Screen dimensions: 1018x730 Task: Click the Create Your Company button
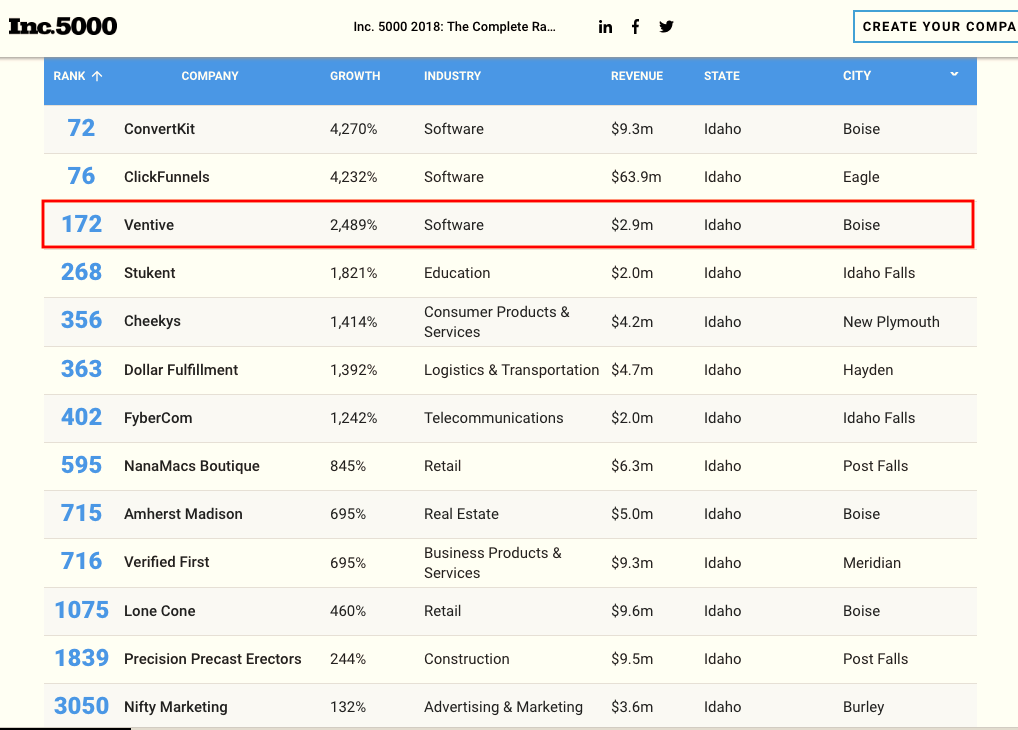[936, 27]
